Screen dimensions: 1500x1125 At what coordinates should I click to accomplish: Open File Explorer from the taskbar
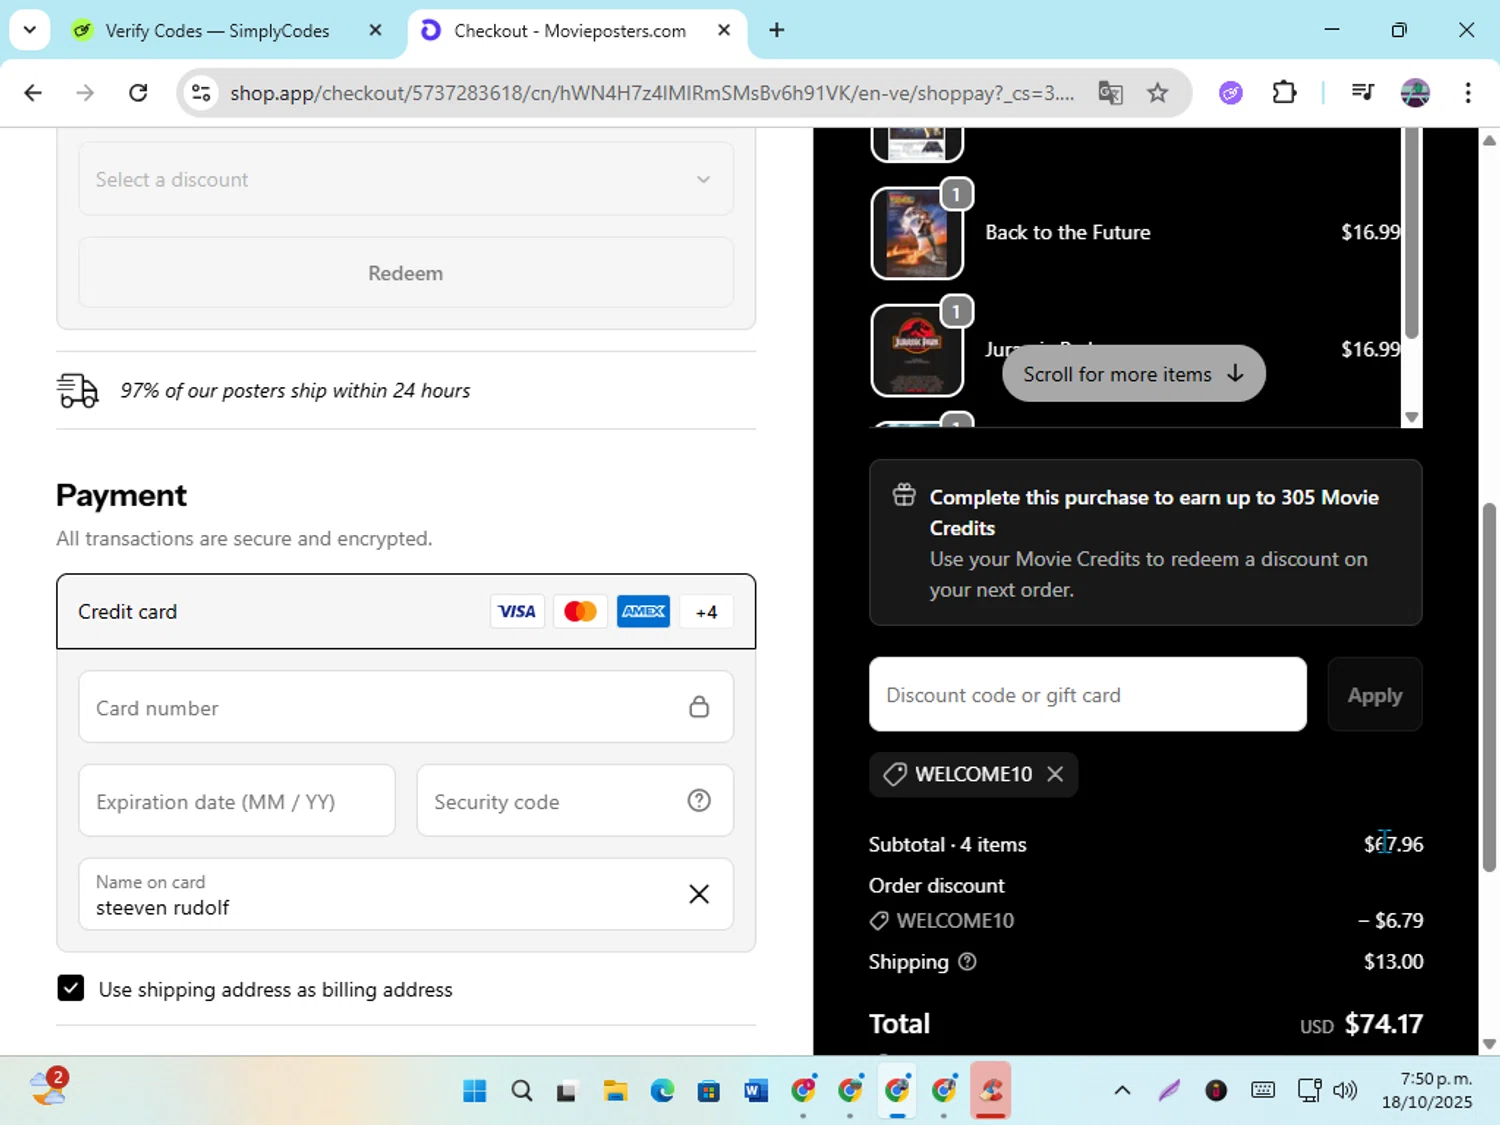(x=615, y=1090)
